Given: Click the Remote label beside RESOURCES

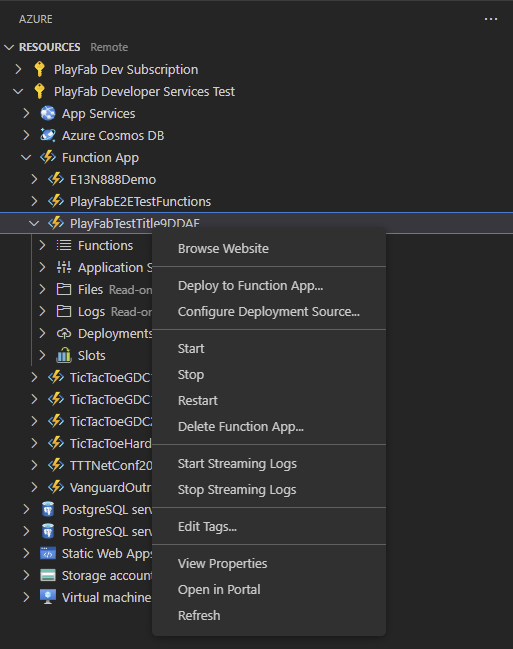Looking at the screenshot, I should pos(109,47).
